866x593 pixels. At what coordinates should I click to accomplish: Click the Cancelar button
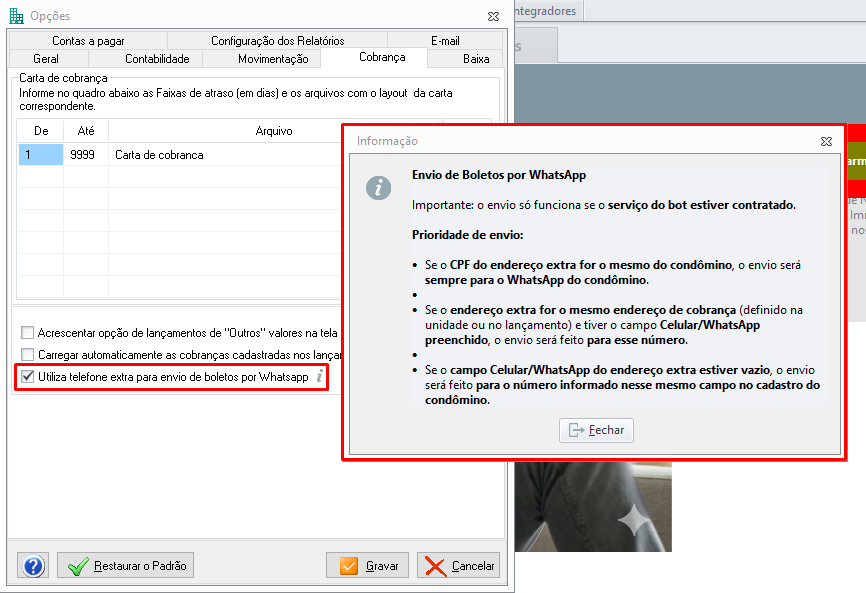coord(458,565)
